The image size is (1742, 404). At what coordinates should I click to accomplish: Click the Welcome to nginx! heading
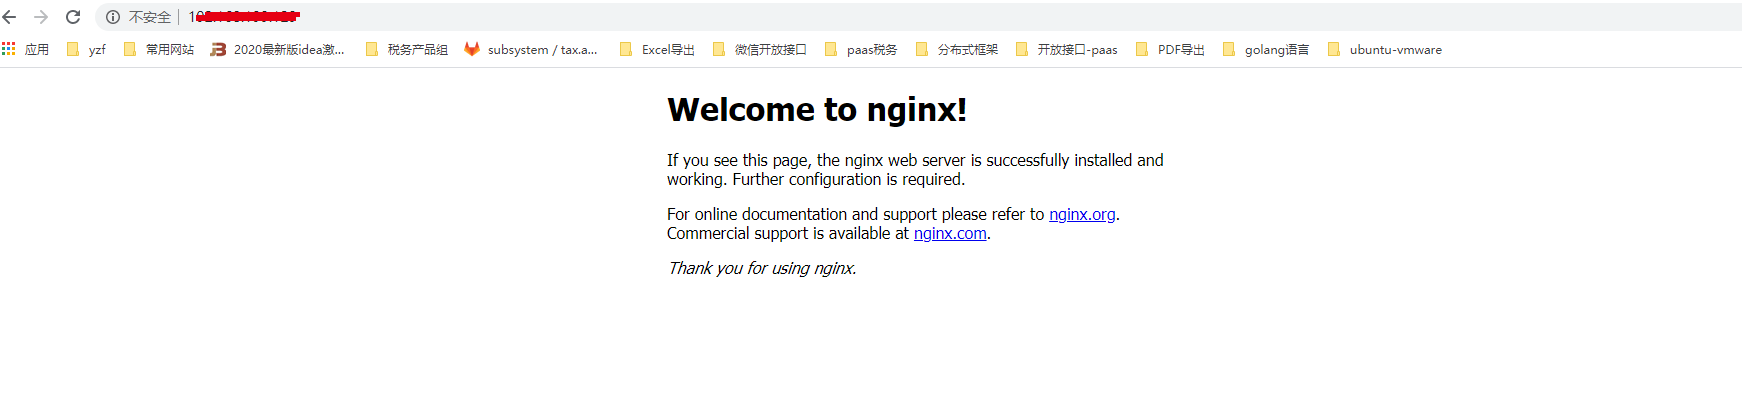[x=817, y=109]
